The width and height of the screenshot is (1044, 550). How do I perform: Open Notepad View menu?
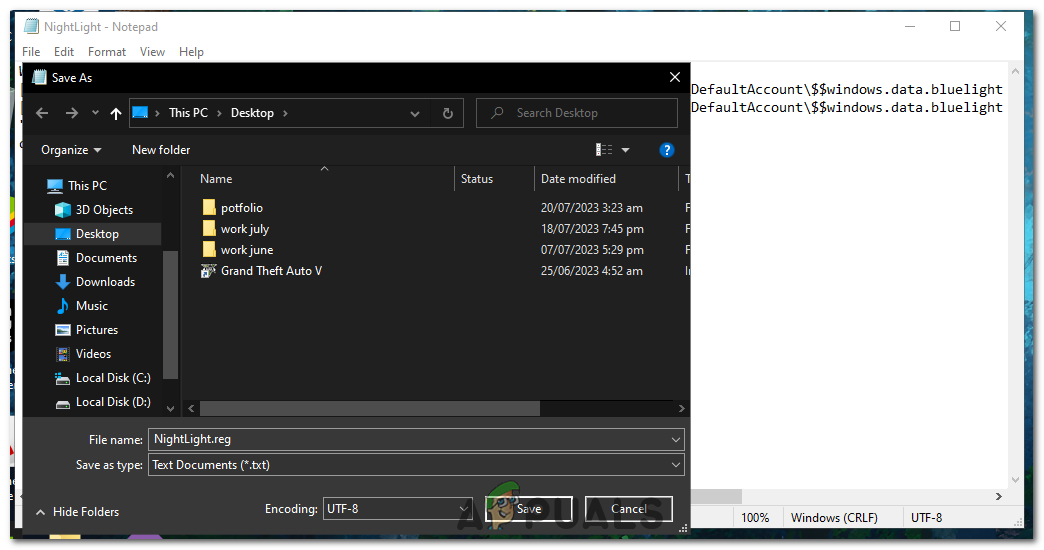(x=152, y=52)
